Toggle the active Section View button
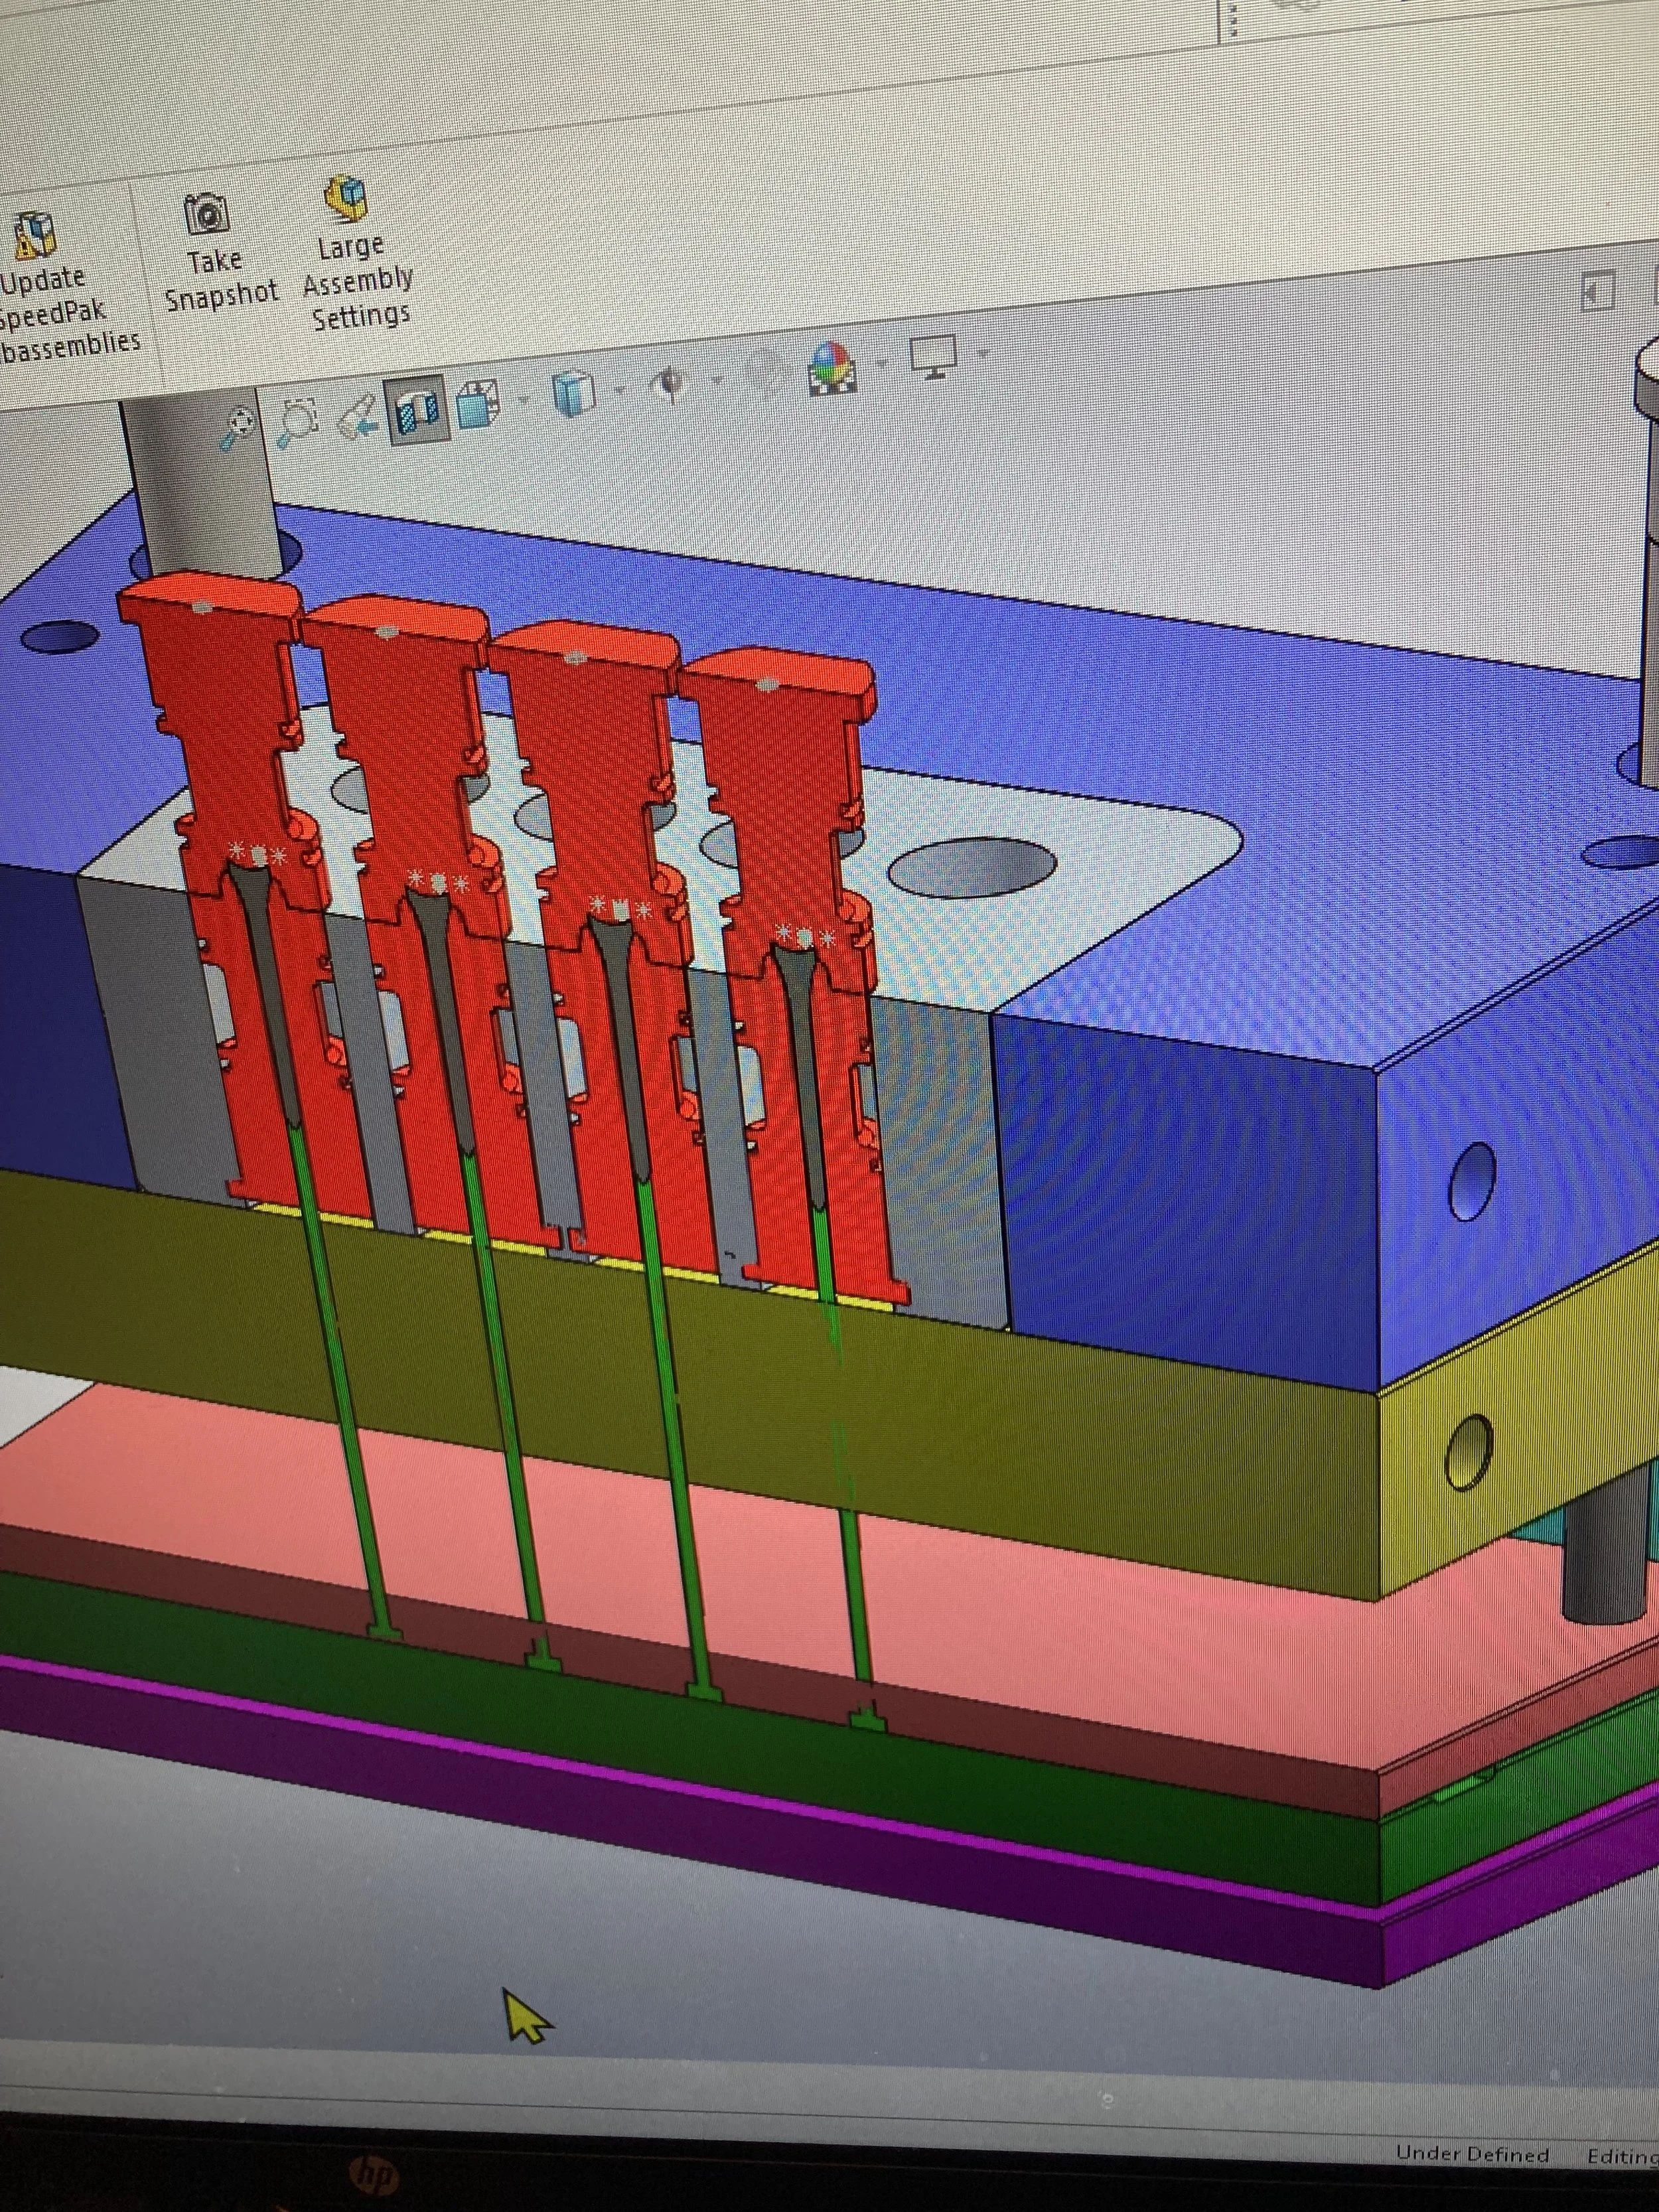The width and height of the screenshot is (1659, 2212). coord(417,410)
